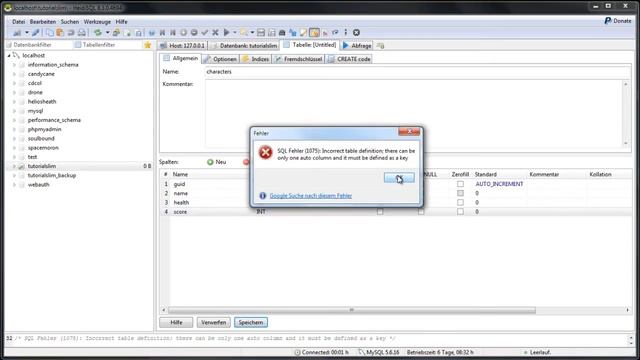640x360 pixels.
Task: Click the Speichern button
Action: click(x=251, y=322)
